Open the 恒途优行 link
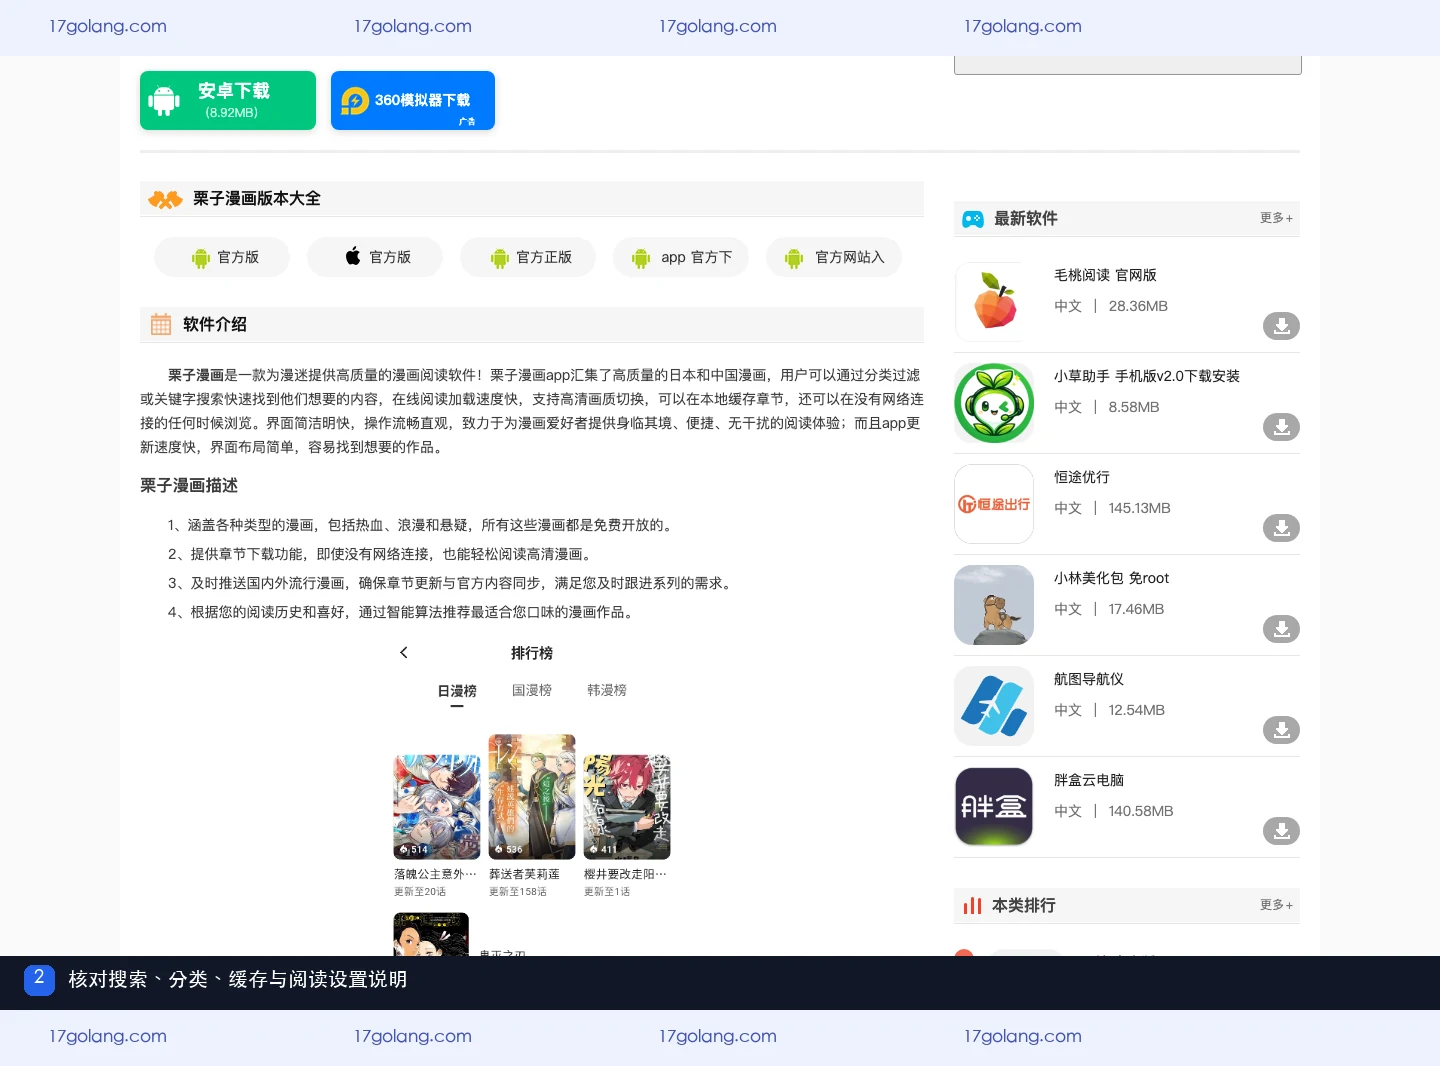Screen dimensions: 1440x1066 (x=1082, y=477)
